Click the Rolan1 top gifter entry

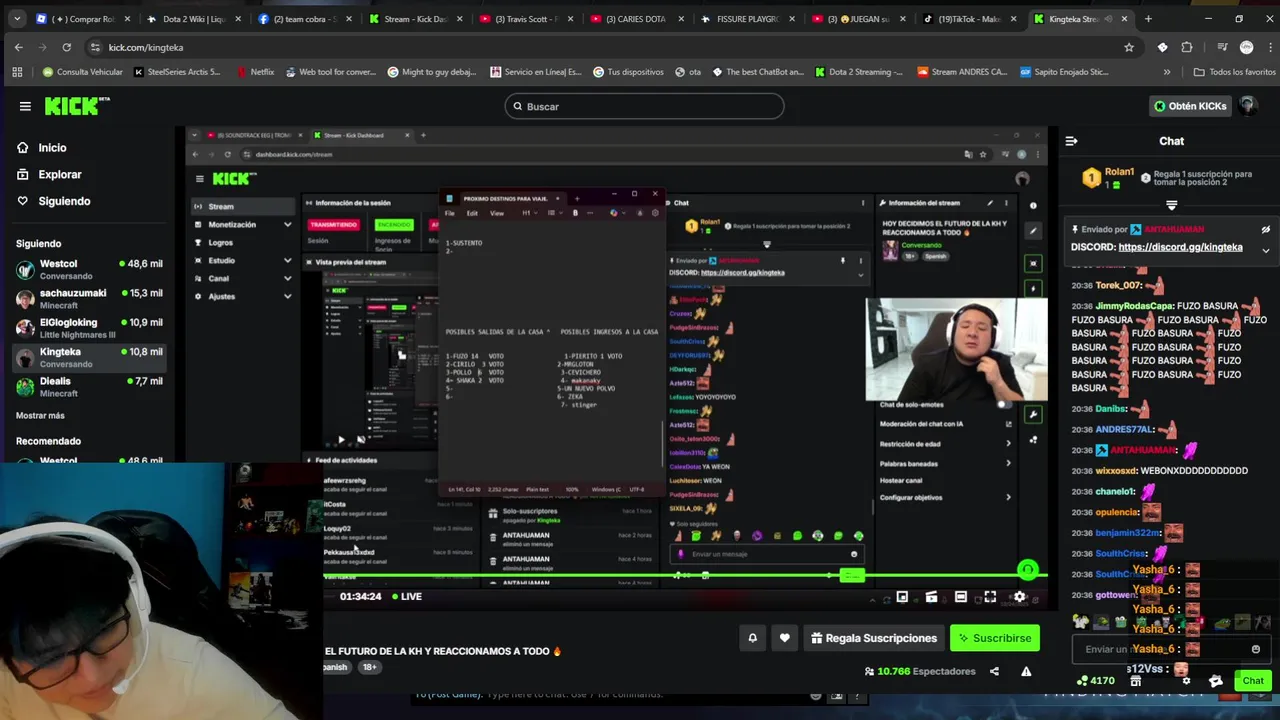(1108, 177)
